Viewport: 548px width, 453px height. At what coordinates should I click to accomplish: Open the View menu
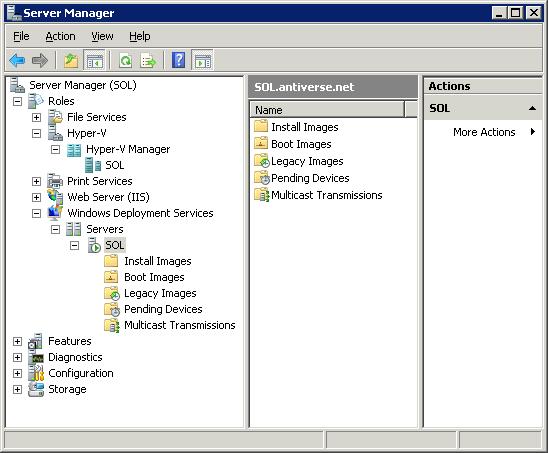point(102,36)
